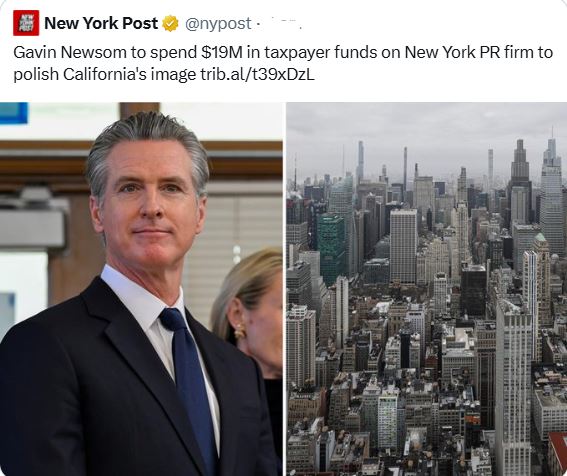The image size is (567, 476).
Task: Visit the @nypost handle profile
Action: coord(218,24)
